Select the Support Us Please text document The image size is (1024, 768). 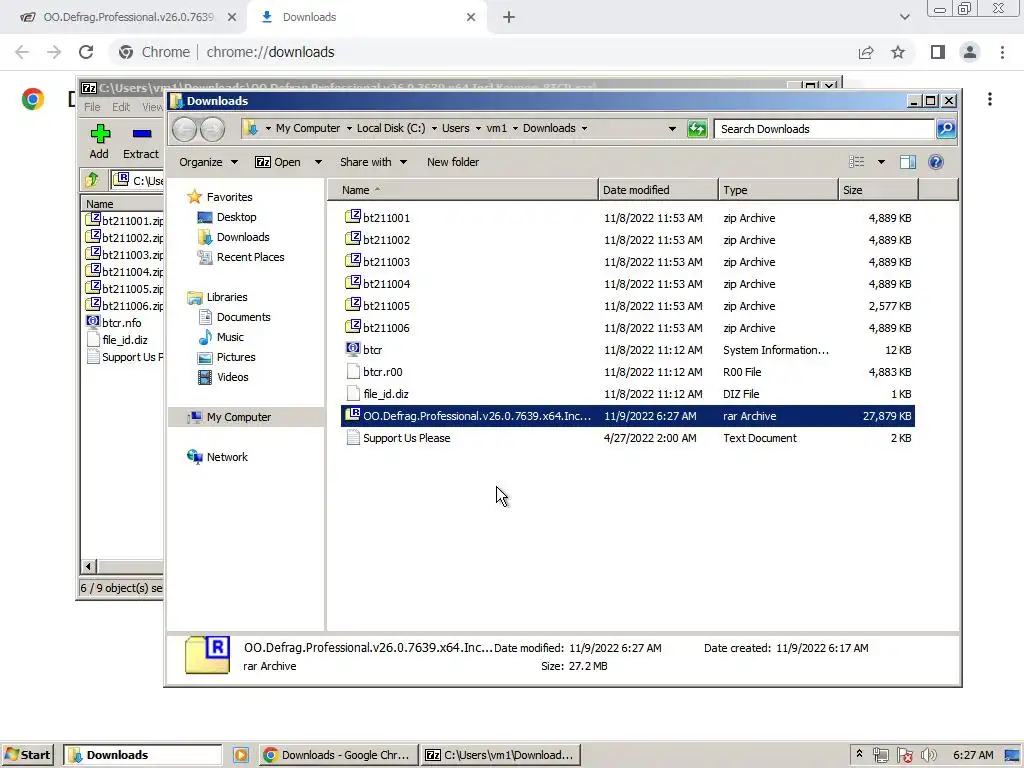coord(628,438)
